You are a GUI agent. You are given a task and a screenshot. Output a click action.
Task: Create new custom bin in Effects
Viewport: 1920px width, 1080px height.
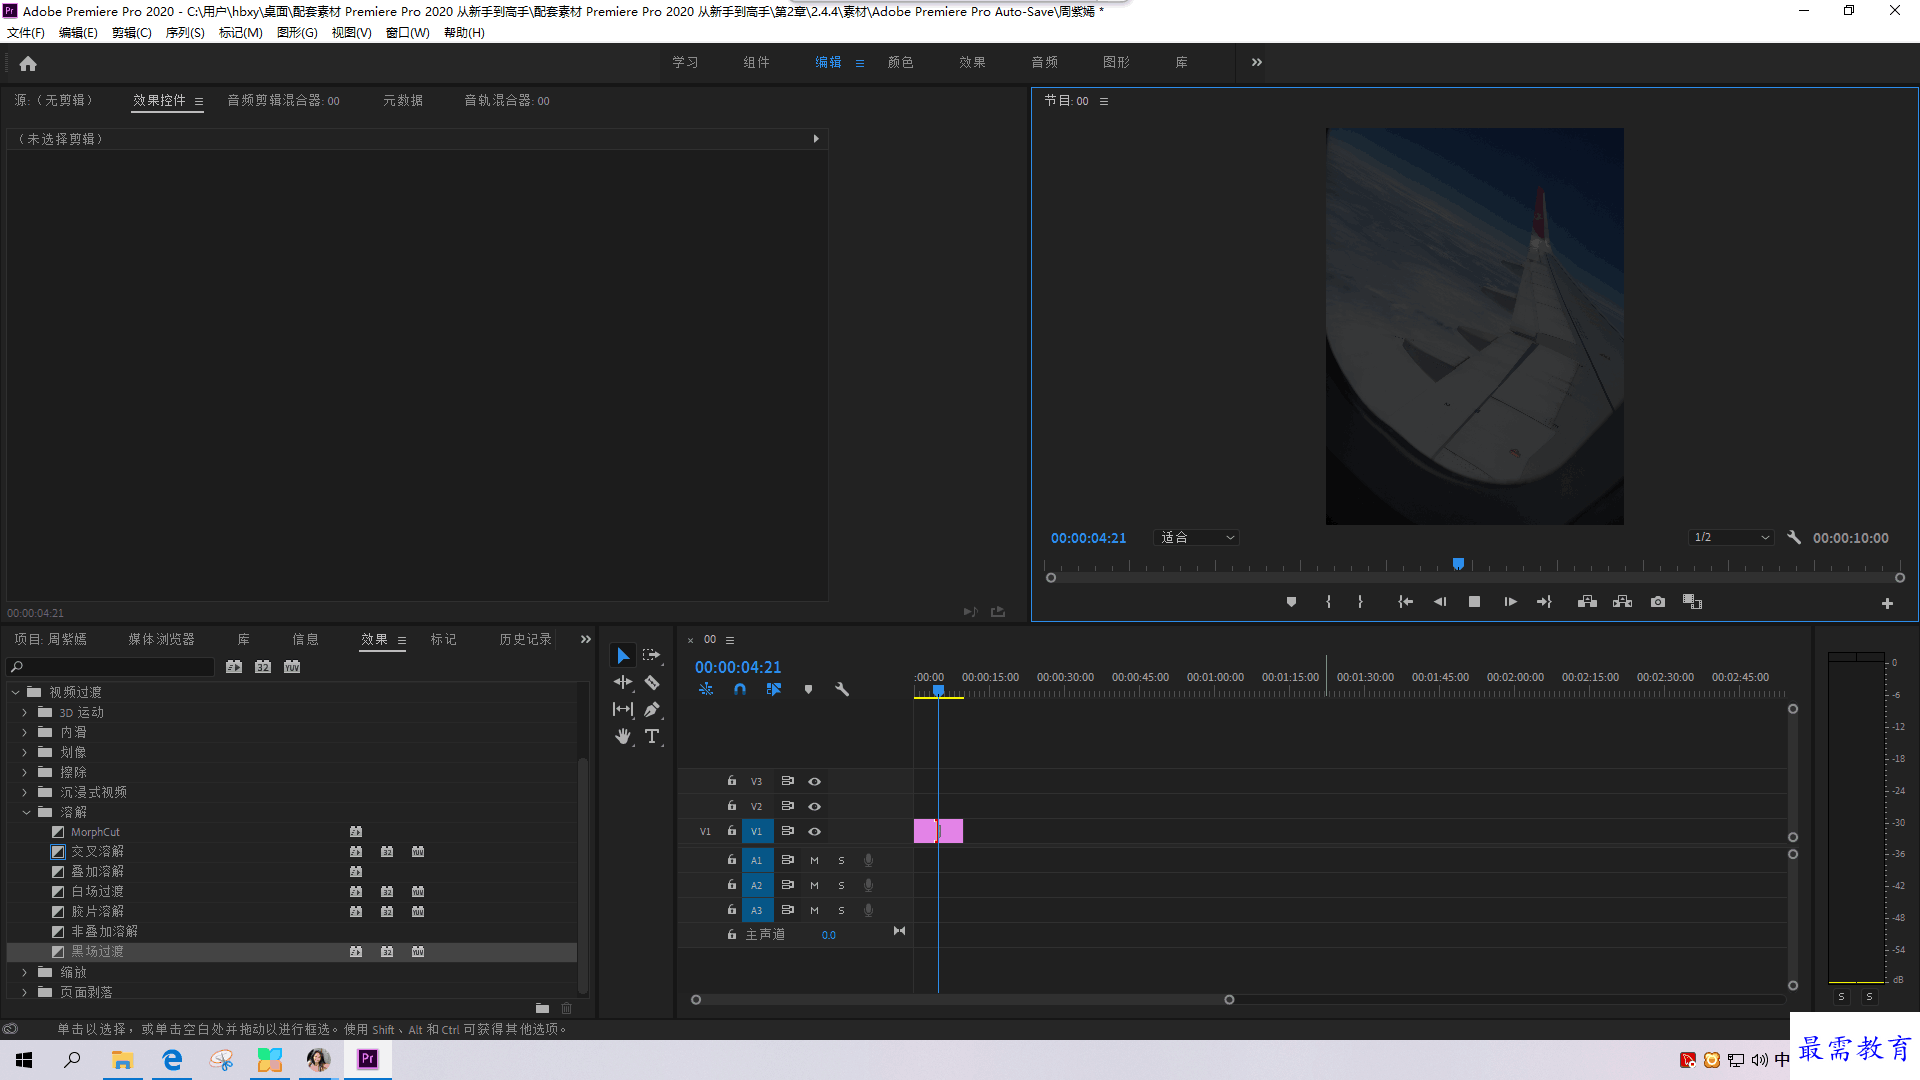click(x=542, y=1008)
